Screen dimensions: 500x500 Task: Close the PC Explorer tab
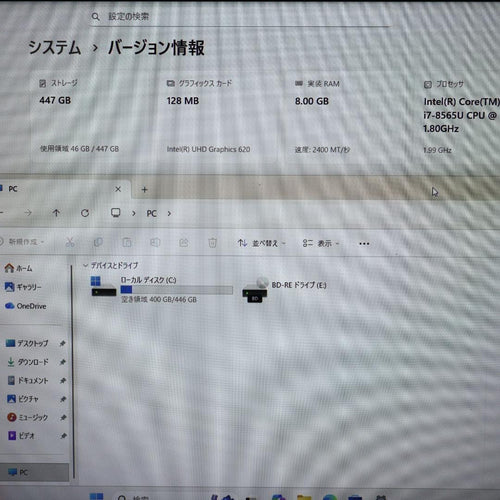coord(118,189)
